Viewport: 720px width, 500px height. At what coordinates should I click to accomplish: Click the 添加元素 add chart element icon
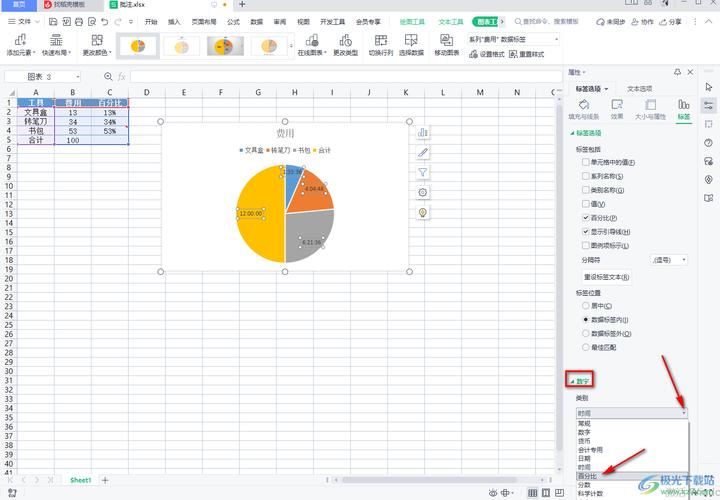coord(20,40)
